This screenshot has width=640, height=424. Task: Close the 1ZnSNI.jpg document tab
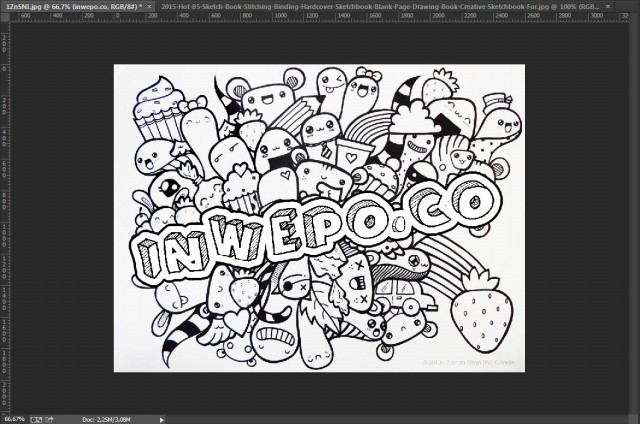(149, 7)
